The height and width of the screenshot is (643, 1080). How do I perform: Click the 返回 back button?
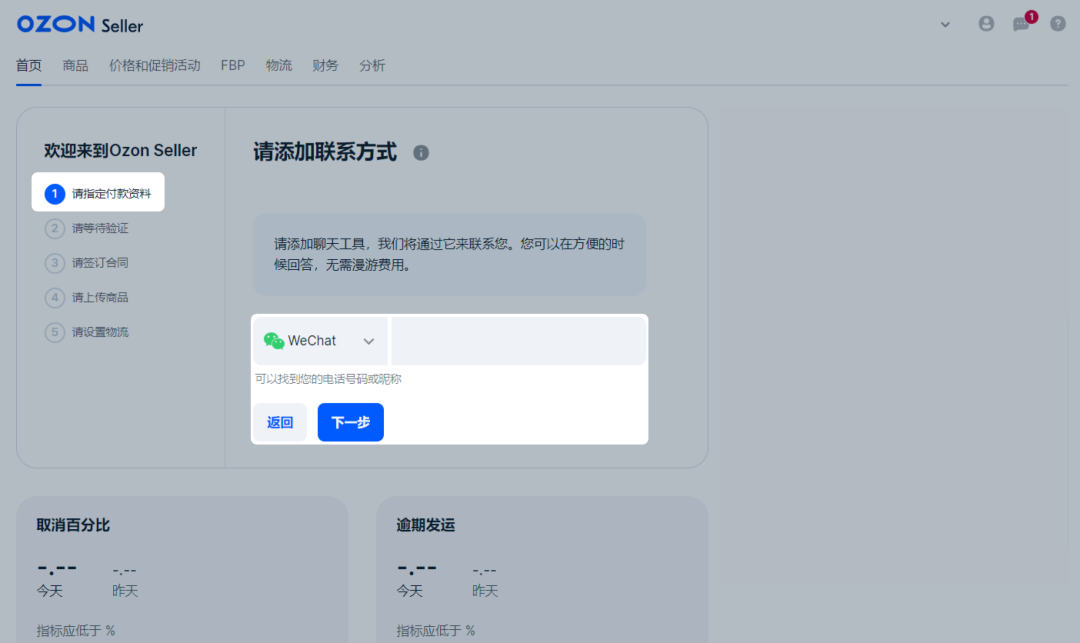click(x=280, y=422)
